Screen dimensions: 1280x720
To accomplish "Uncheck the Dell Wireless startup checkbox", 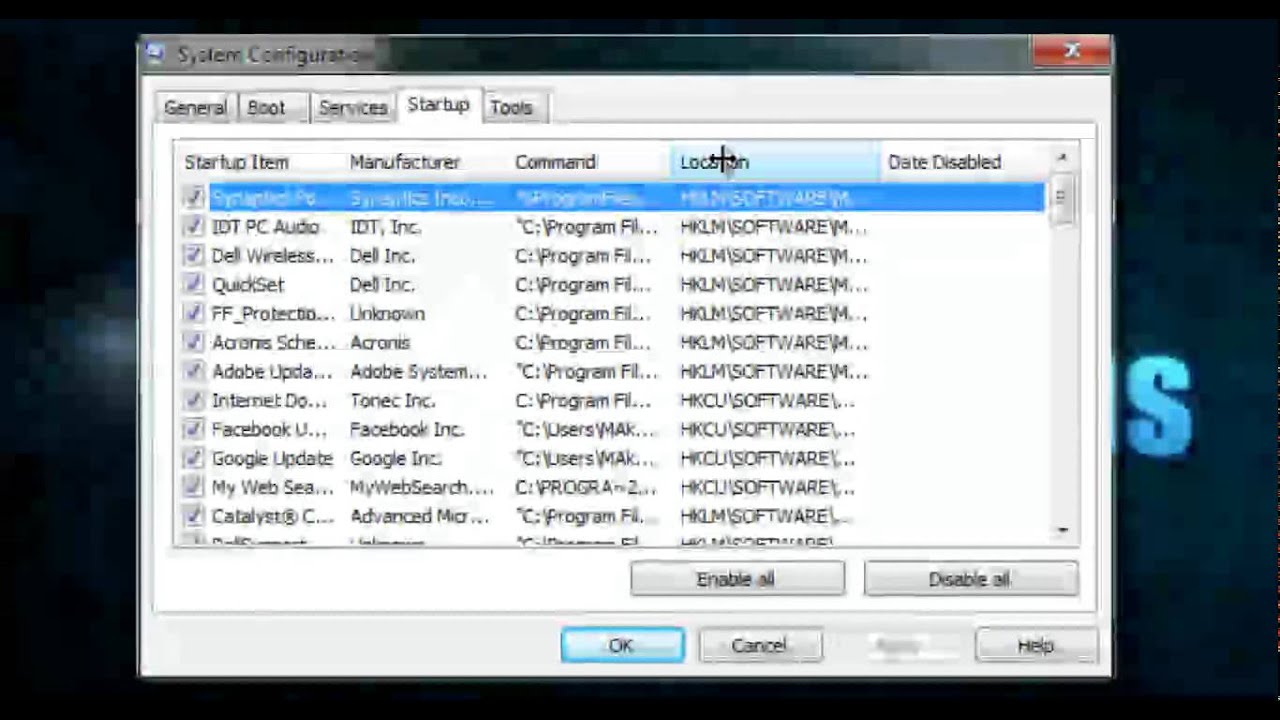I will [x=194, y=256].
